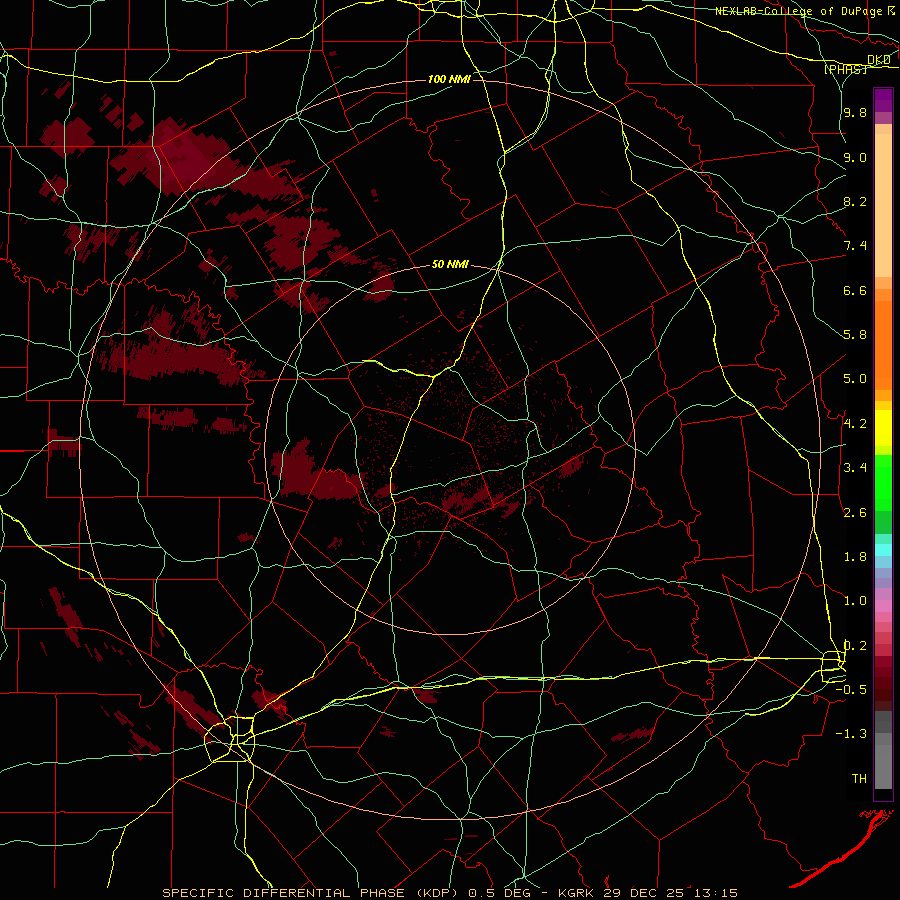This screenshot has width=900, height=900.
Task: Click the -1.3 value on the color scale
Action: (x=851, y=734)
